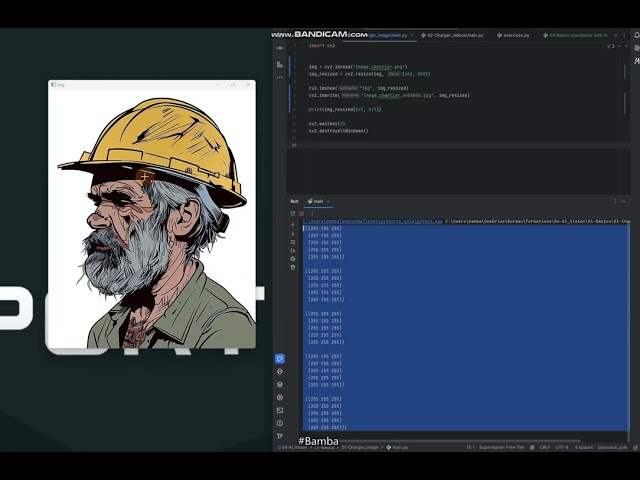Open Run panel options menu
640x480 pixels.
point(615,201)
